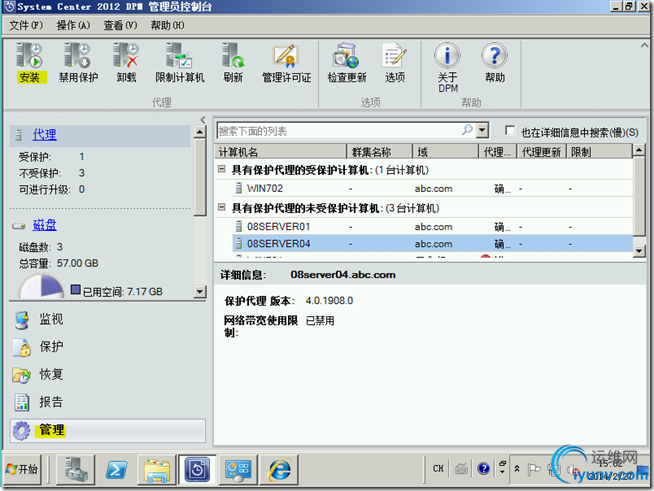Viewport: 654px width, 491px height.
Task: Click the search list input field
Action: [339, 131]
